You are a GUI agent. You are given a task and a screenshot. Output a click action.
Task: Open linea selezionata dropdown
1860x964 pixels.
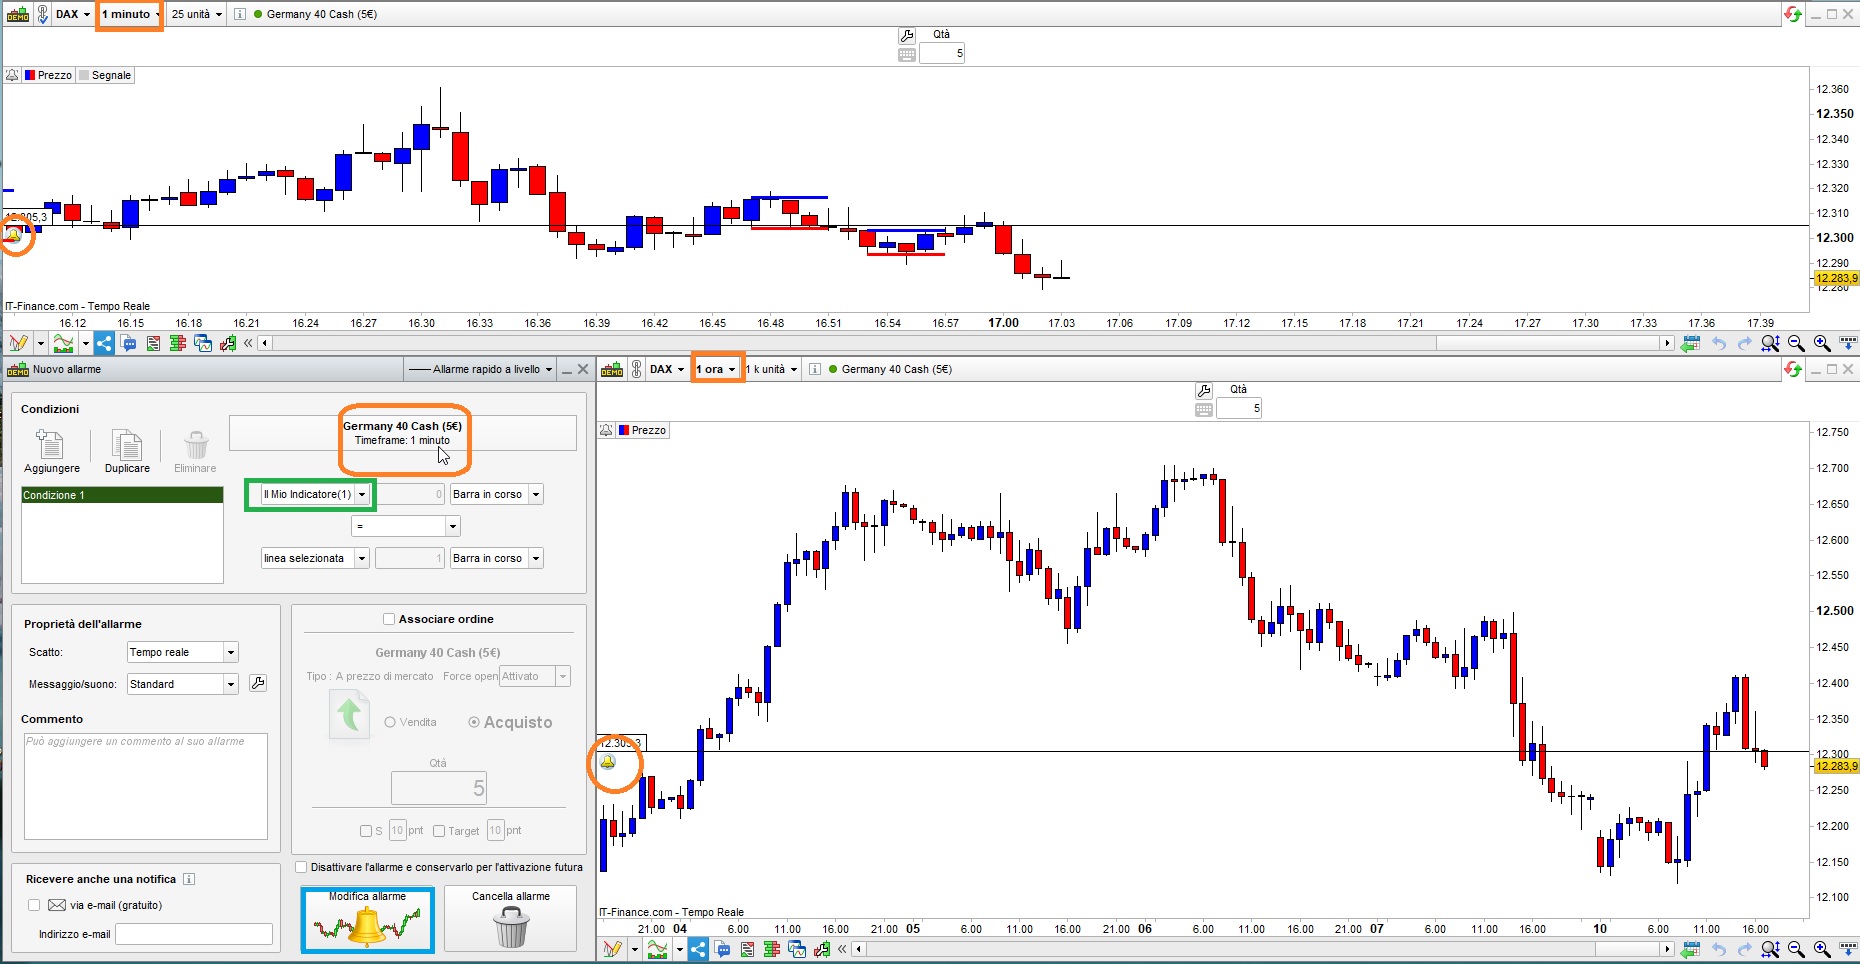click(315, 558)
